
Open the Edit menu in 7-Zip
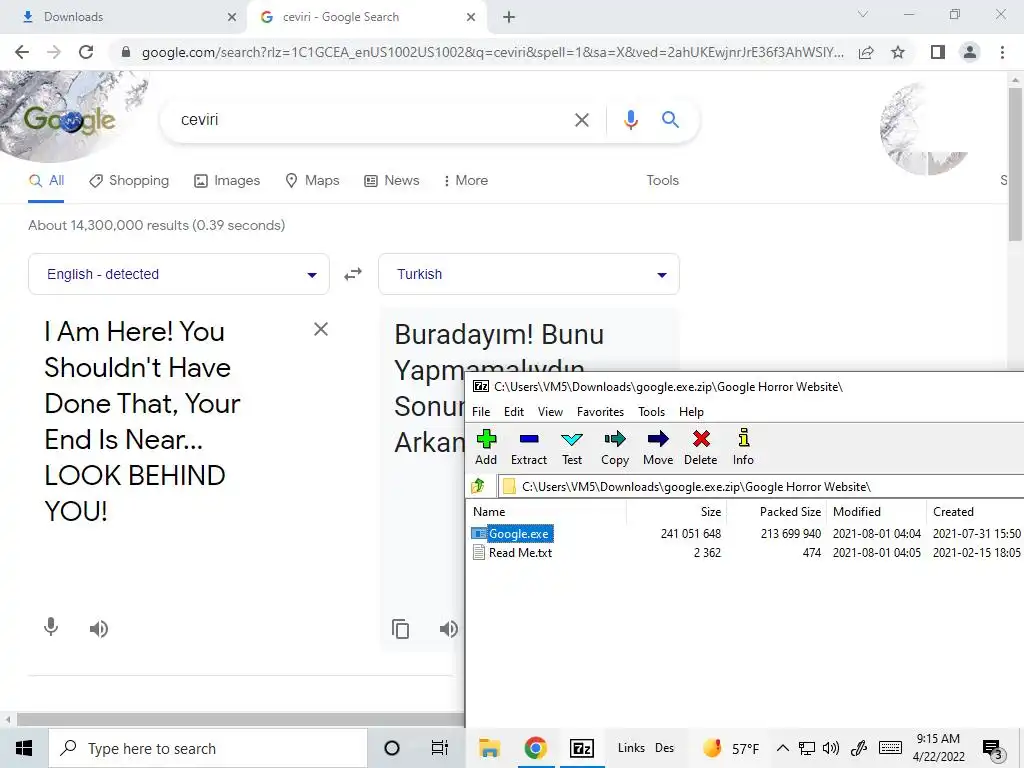[x=513, y=411]
